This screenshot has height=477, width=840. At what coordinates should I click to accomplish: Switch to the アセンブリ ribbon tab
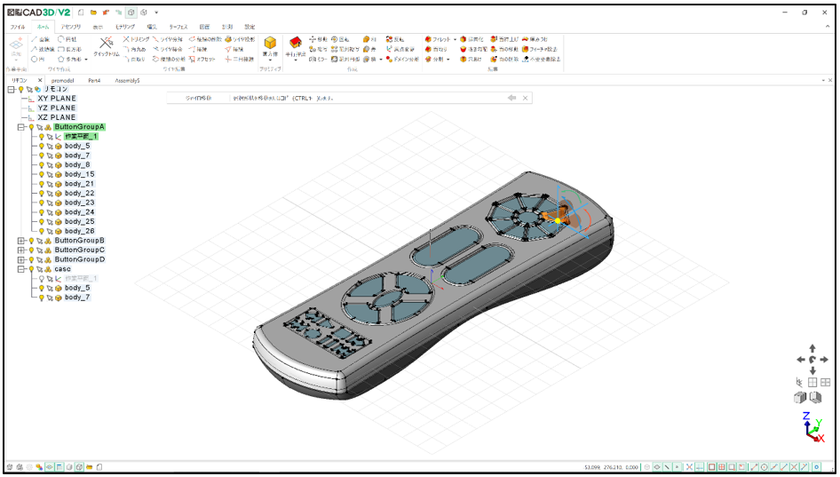[x=71, y=27]
